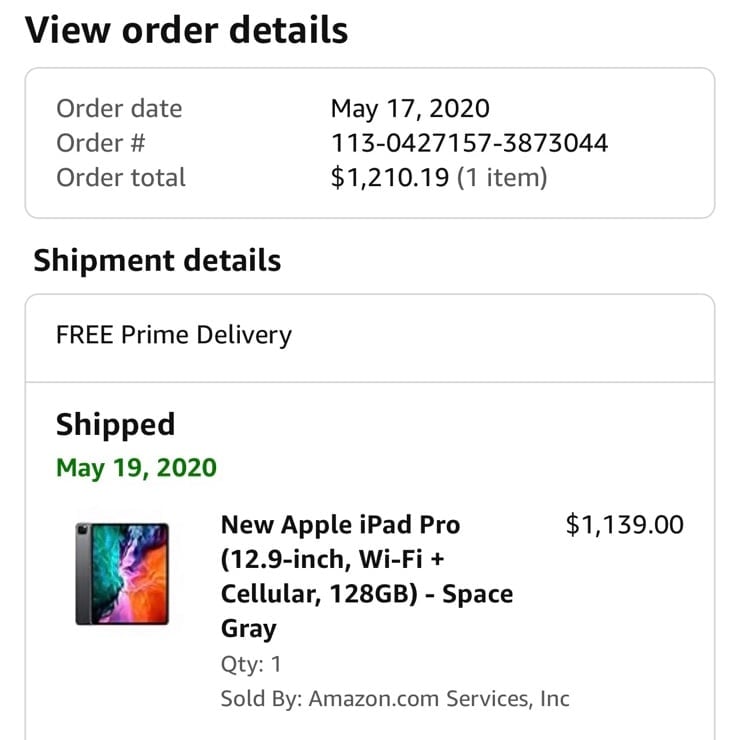Open the New Apple iPad Pro title link

[340, 525]
